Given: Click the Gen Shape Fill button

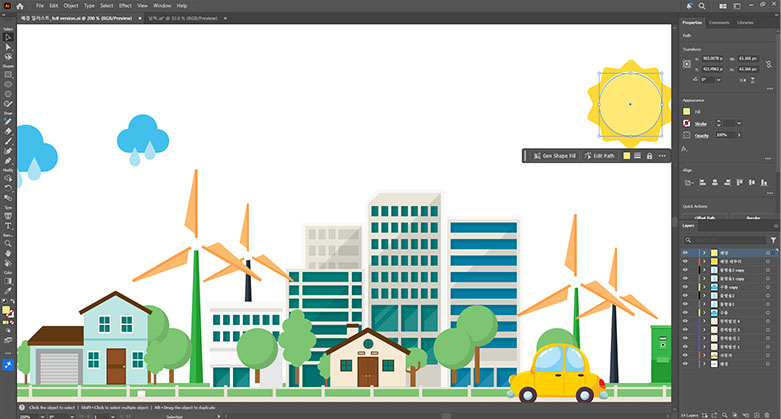Looking at the screenshot, I should [x=554, y=156].
